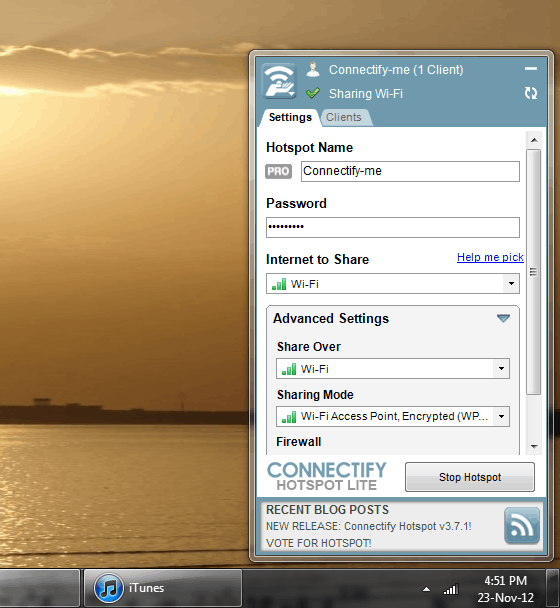Click the Connectify-me (1 Client) status text
Screen dimensions: 560x608
pos(396,70)
